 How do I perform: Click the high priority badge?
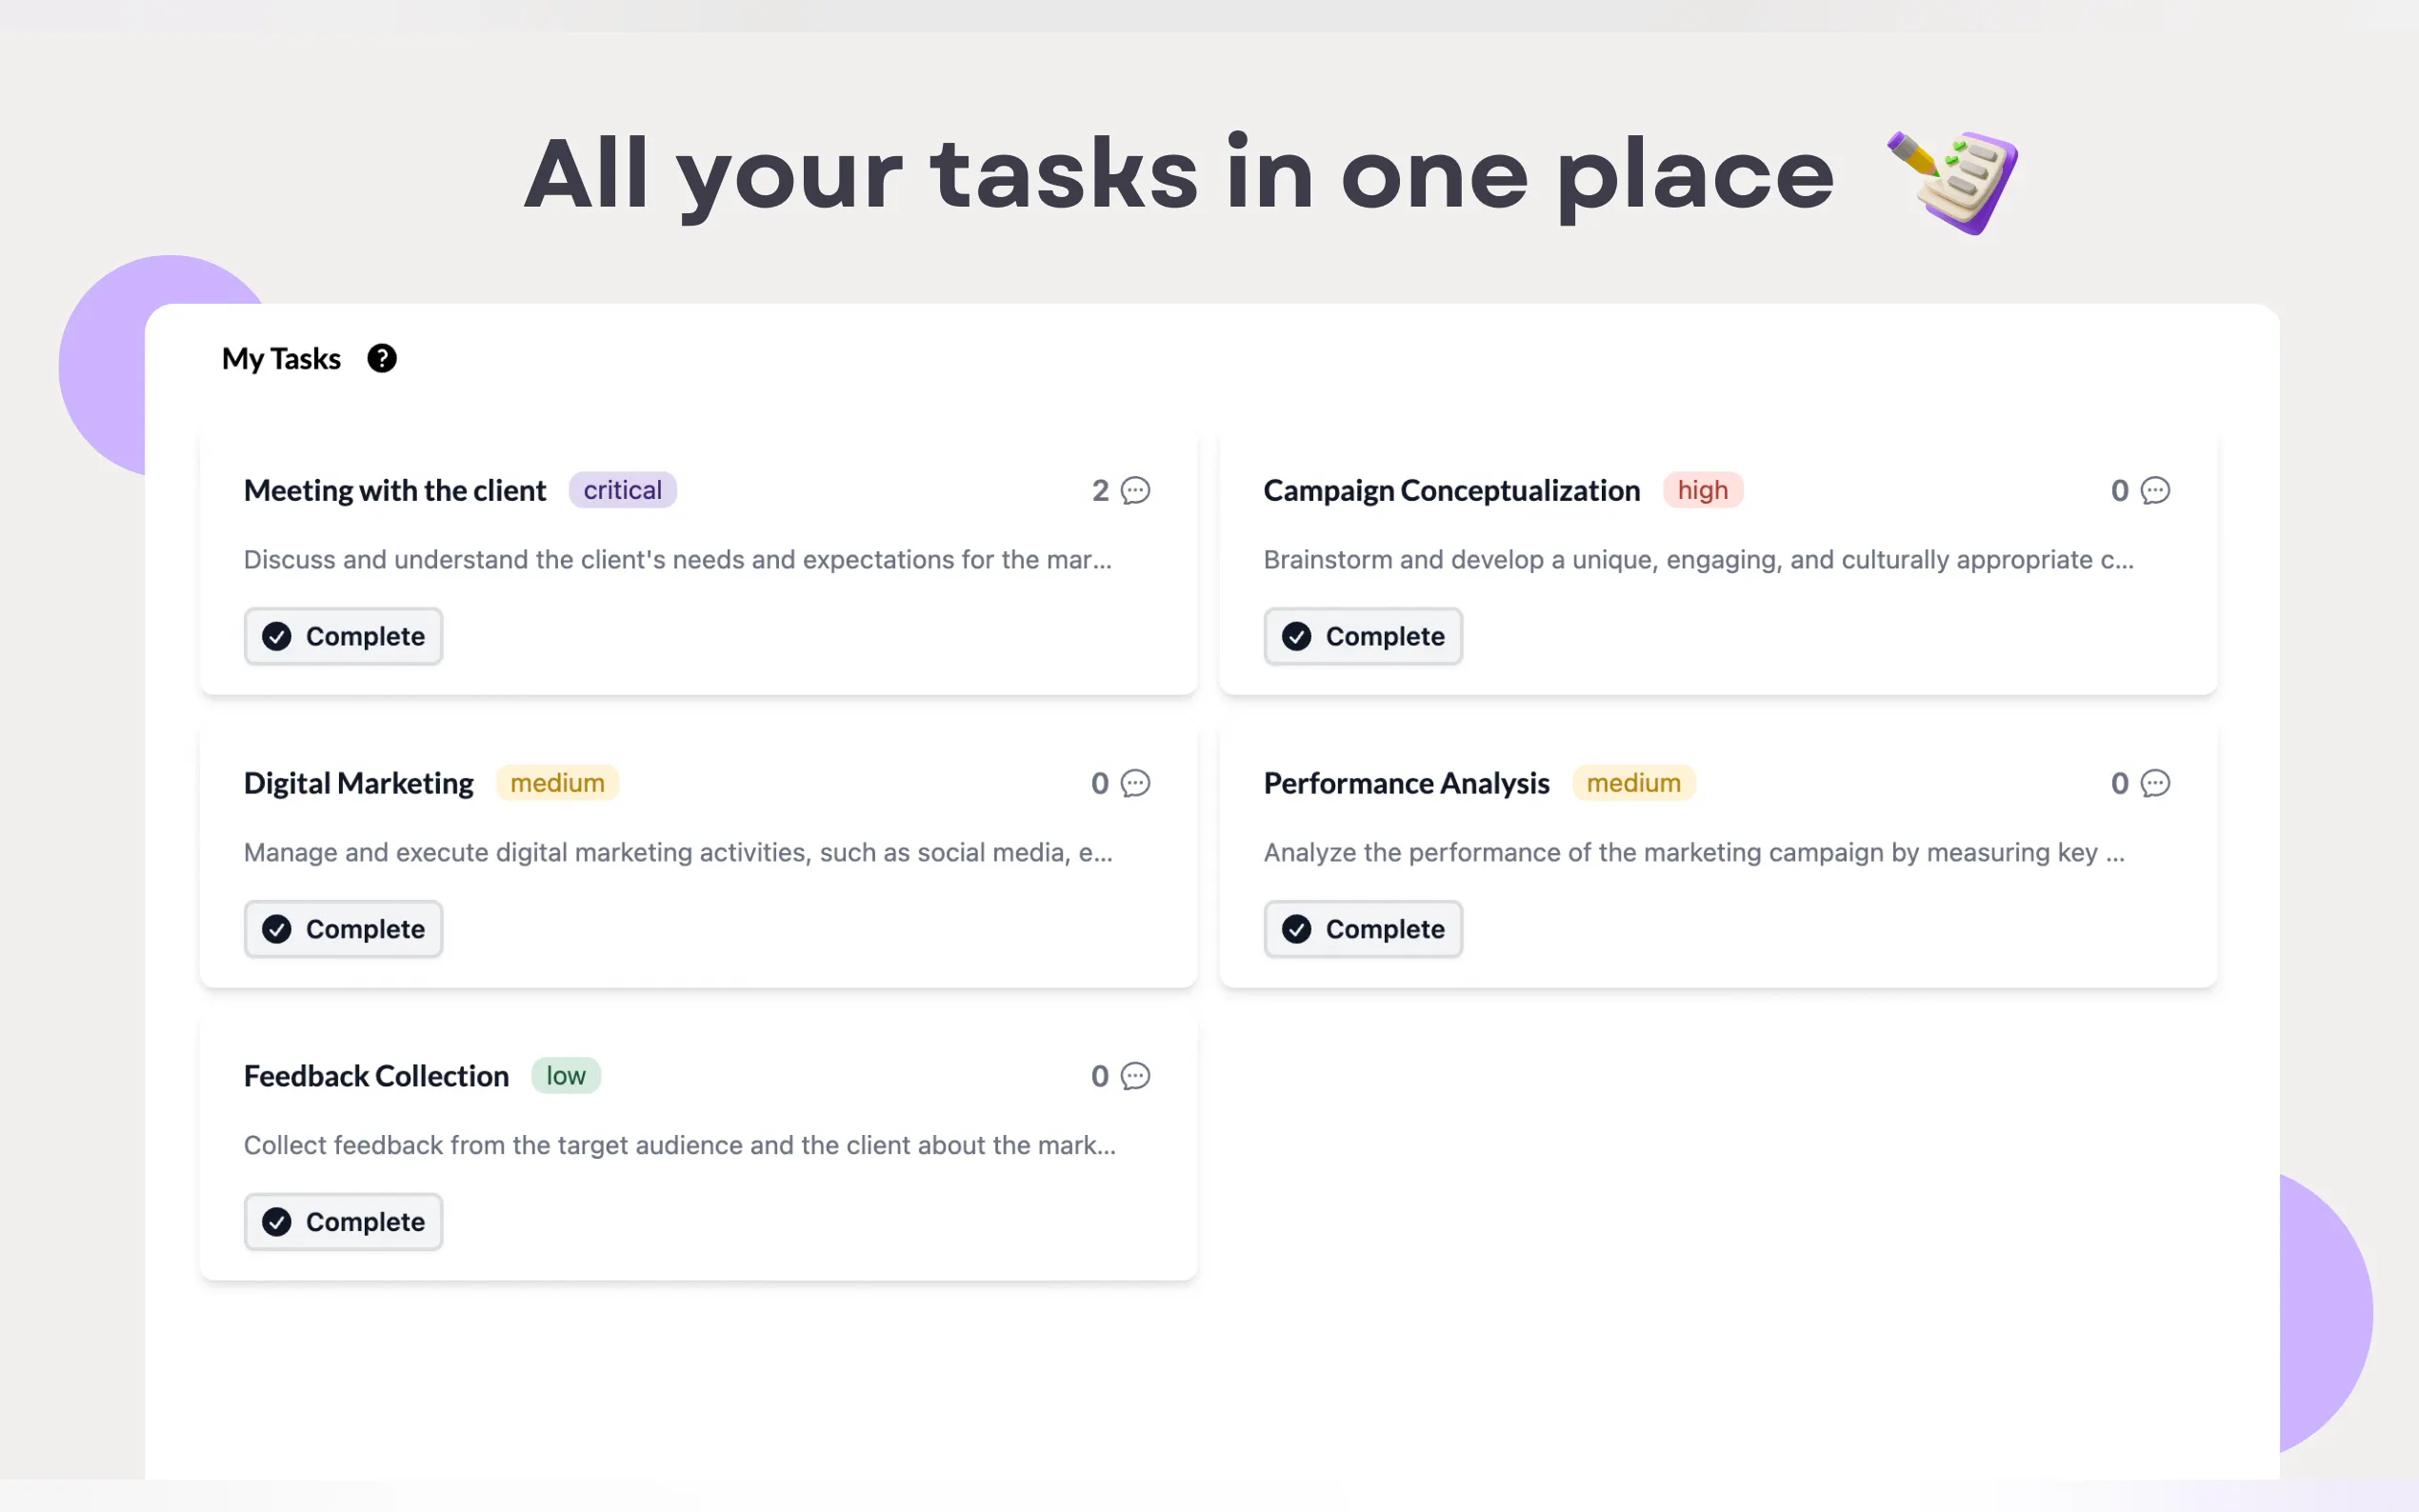[x=1702, y=490]
